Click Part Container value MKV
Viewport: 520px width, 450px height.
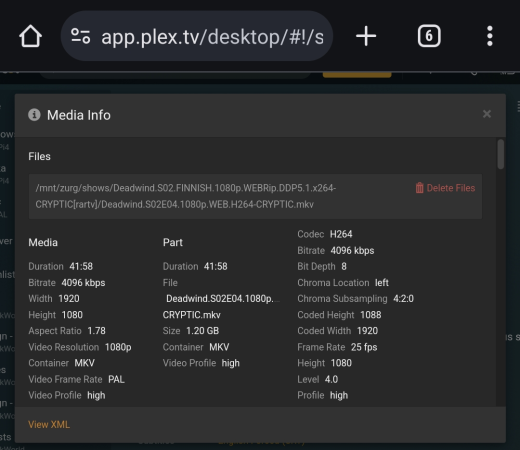point(219,347)
